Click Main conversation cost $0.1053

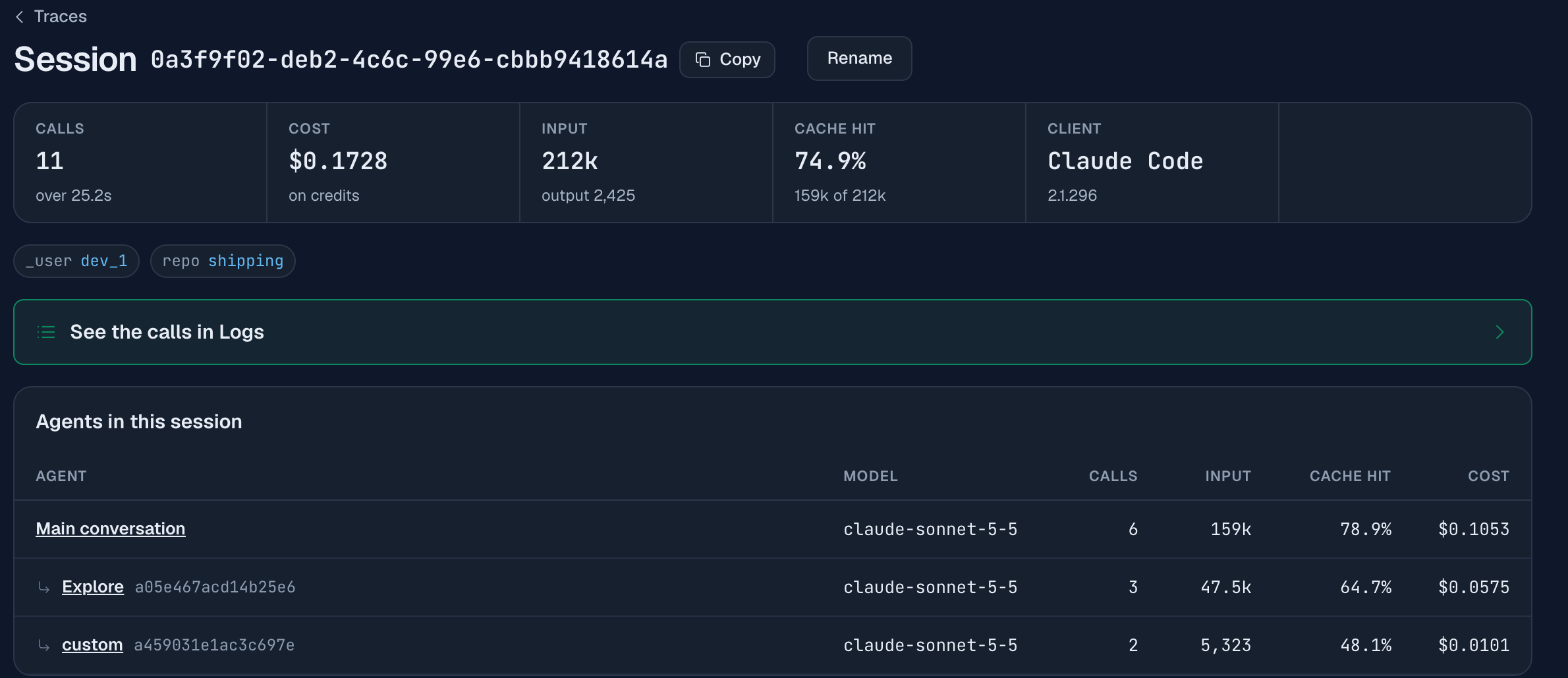click(x=1473, y=529)
